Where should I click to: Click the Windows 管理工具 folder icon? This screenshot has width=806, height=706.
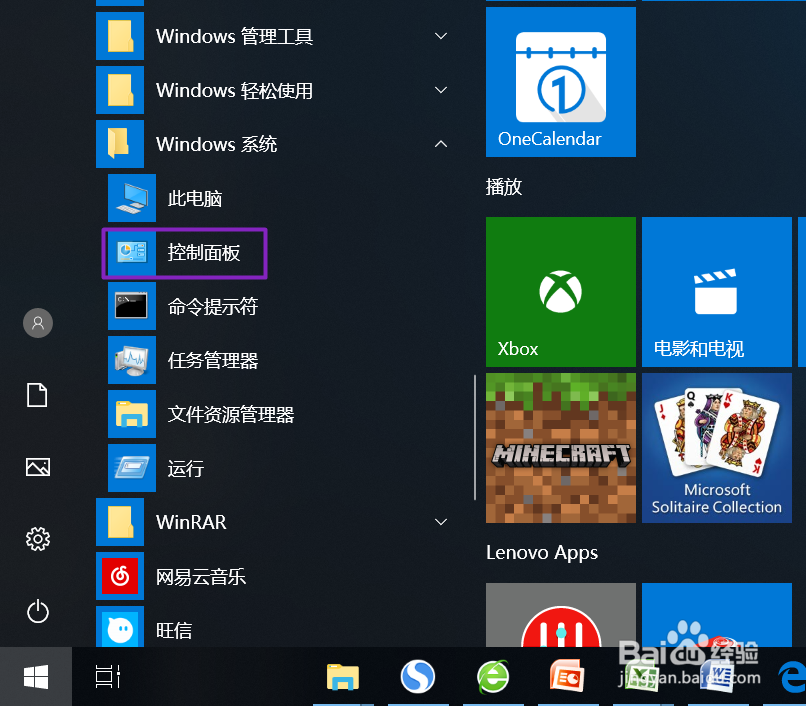point(120,36)
